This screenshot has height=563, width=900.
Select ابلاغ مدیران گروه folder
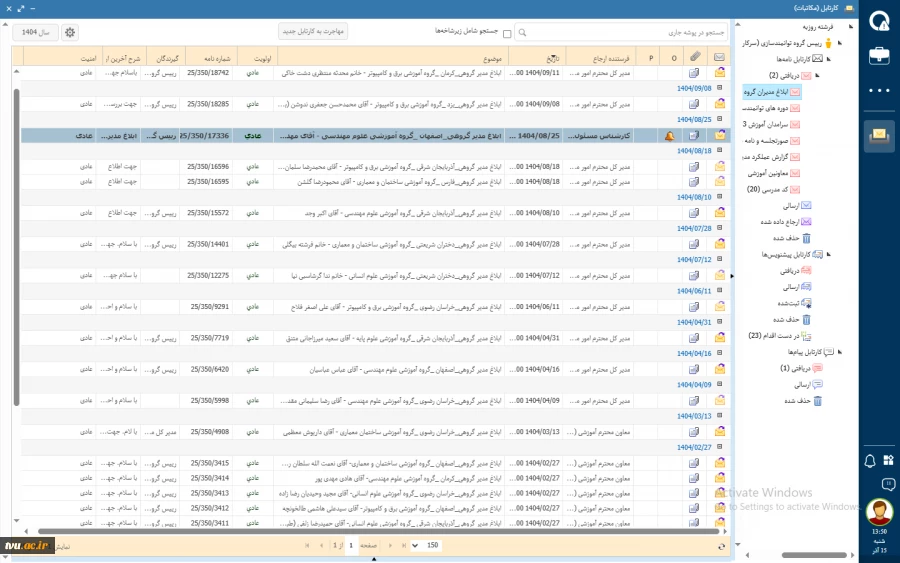[x=771, y=92]
